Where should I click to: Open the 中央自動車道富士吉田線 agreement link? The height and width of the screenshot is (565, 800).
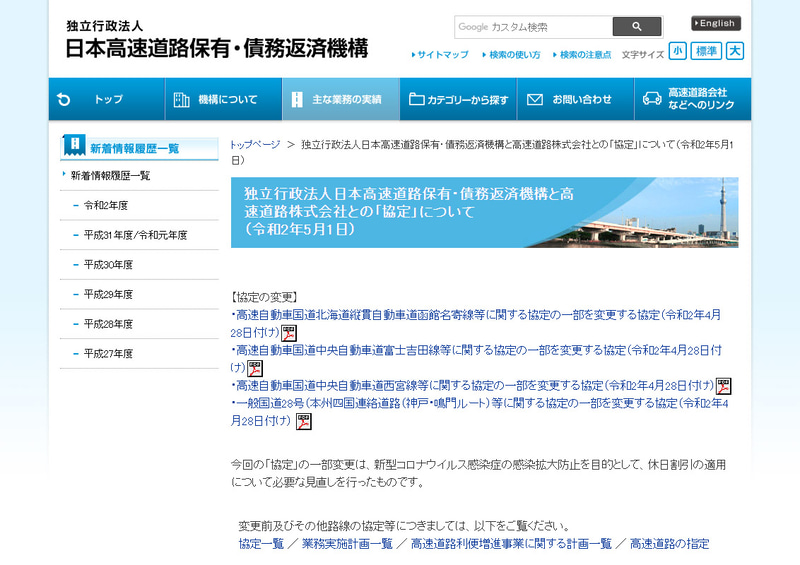point(476,358)
